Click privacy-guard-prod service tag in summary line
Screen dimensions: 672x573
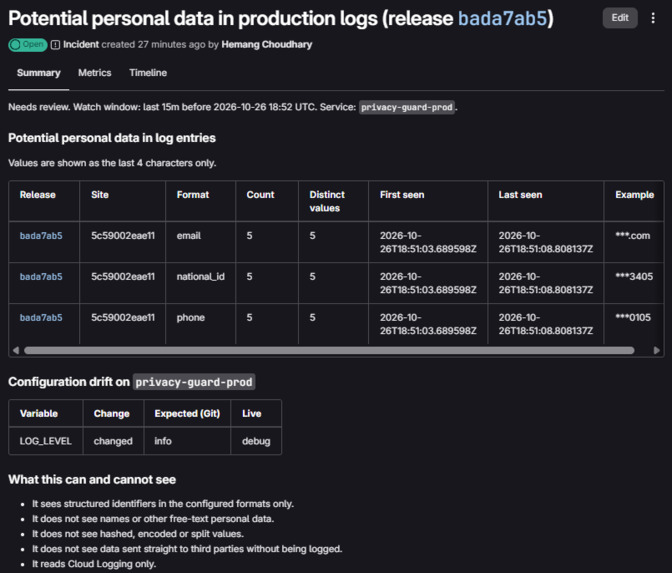pos(407,107)
